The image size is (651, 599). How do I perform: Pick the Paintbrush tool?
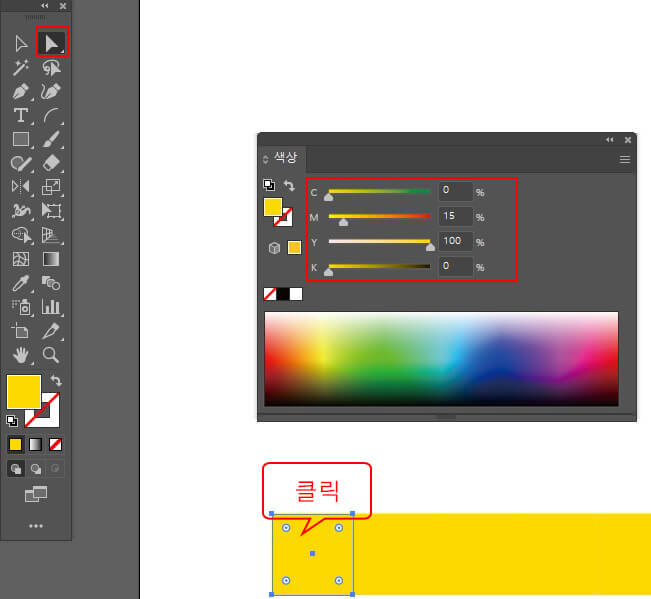(51, 139)
